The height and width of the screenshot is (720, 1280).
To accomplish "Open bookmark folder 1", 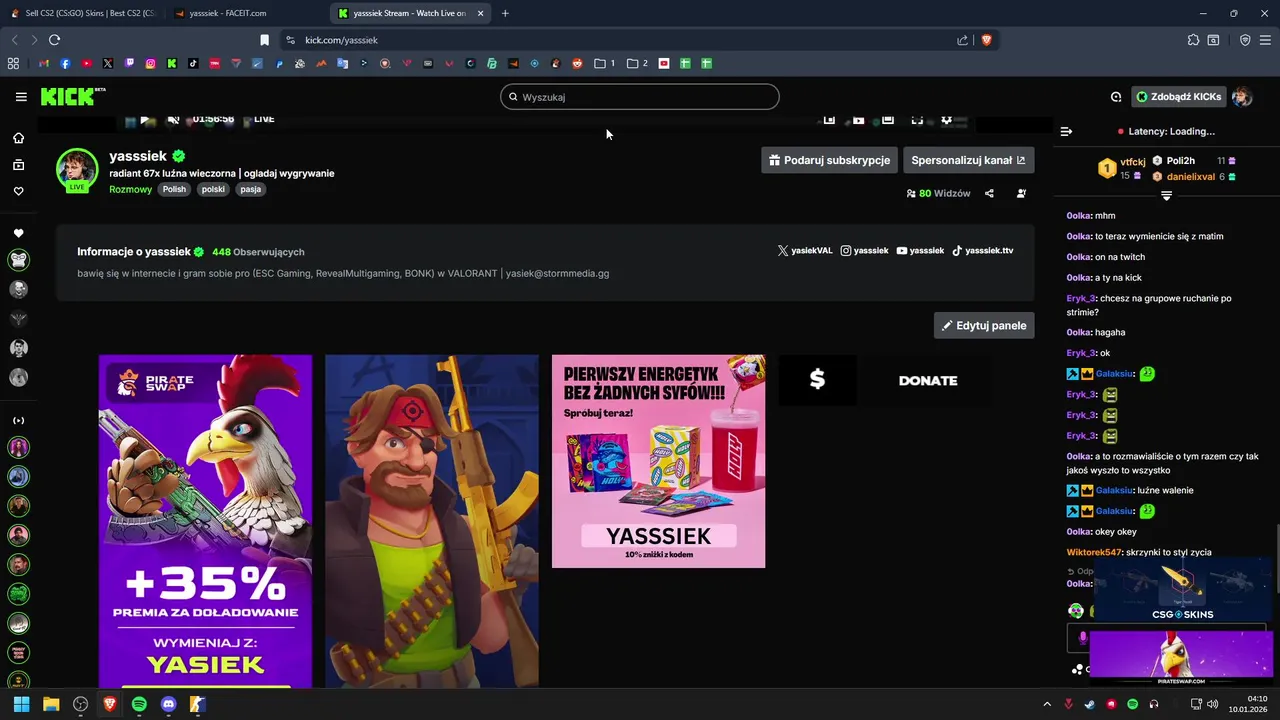I will [x=604, y=63].
